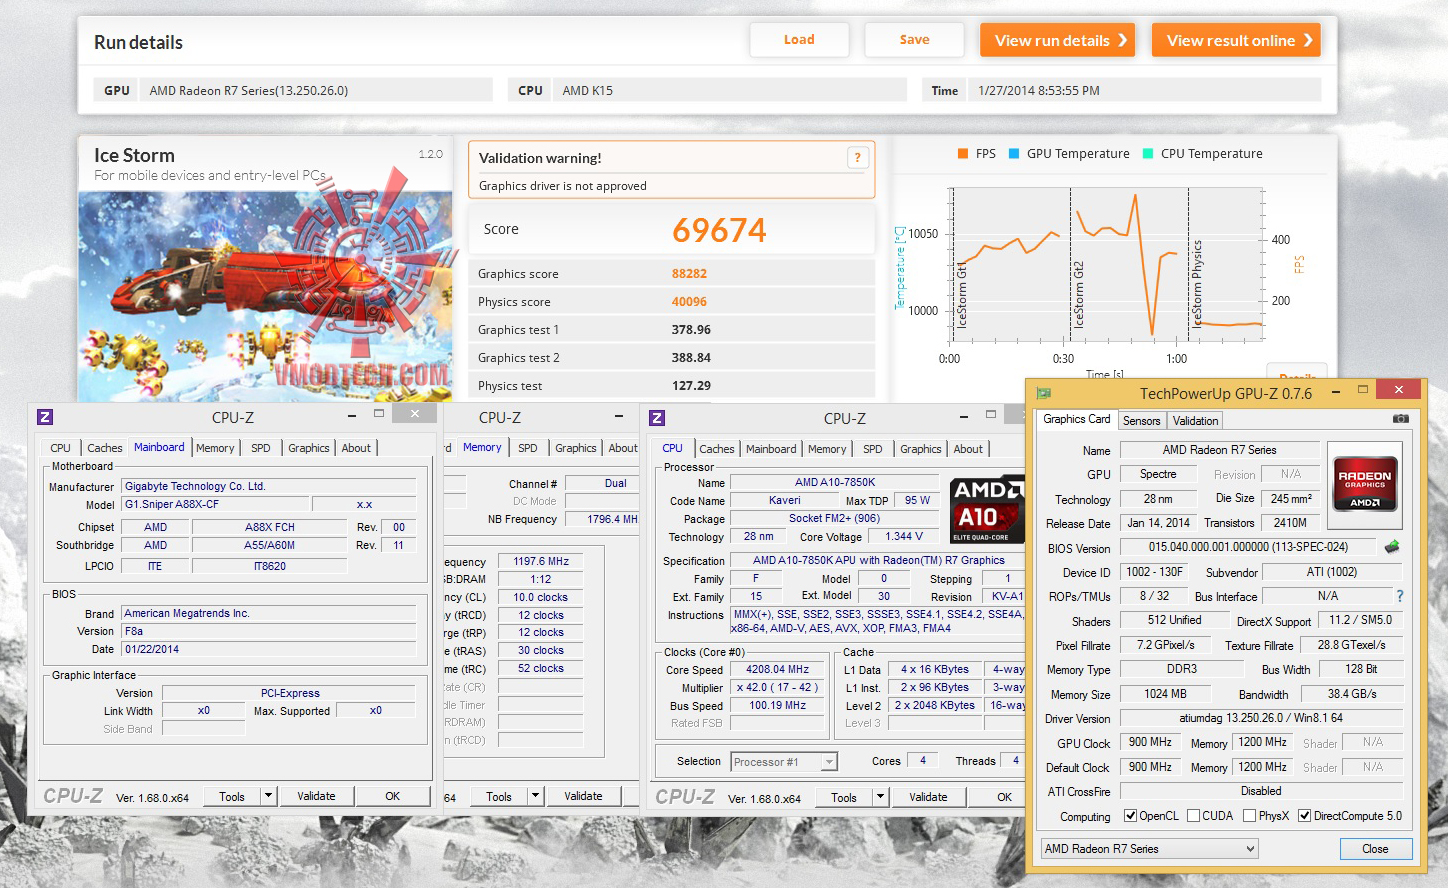Click the blue GPU Temperature legend swatch
This screenshot has width=1448, height=888.
1014,153
